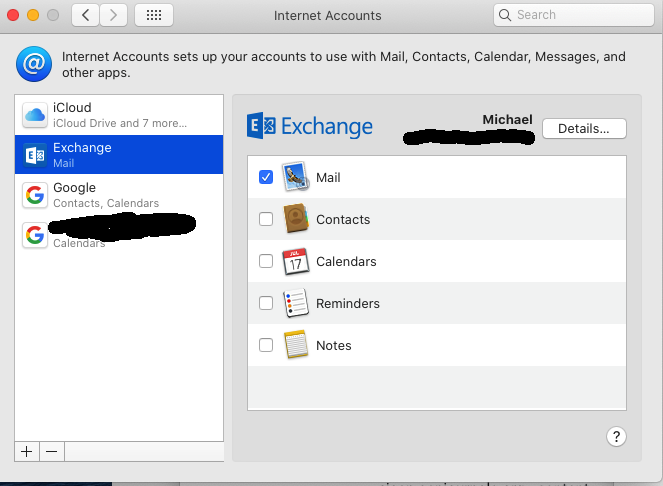663x486 pixels.
Task: Click the Google logo of the redacted account
Action: [x=35, y=236]
